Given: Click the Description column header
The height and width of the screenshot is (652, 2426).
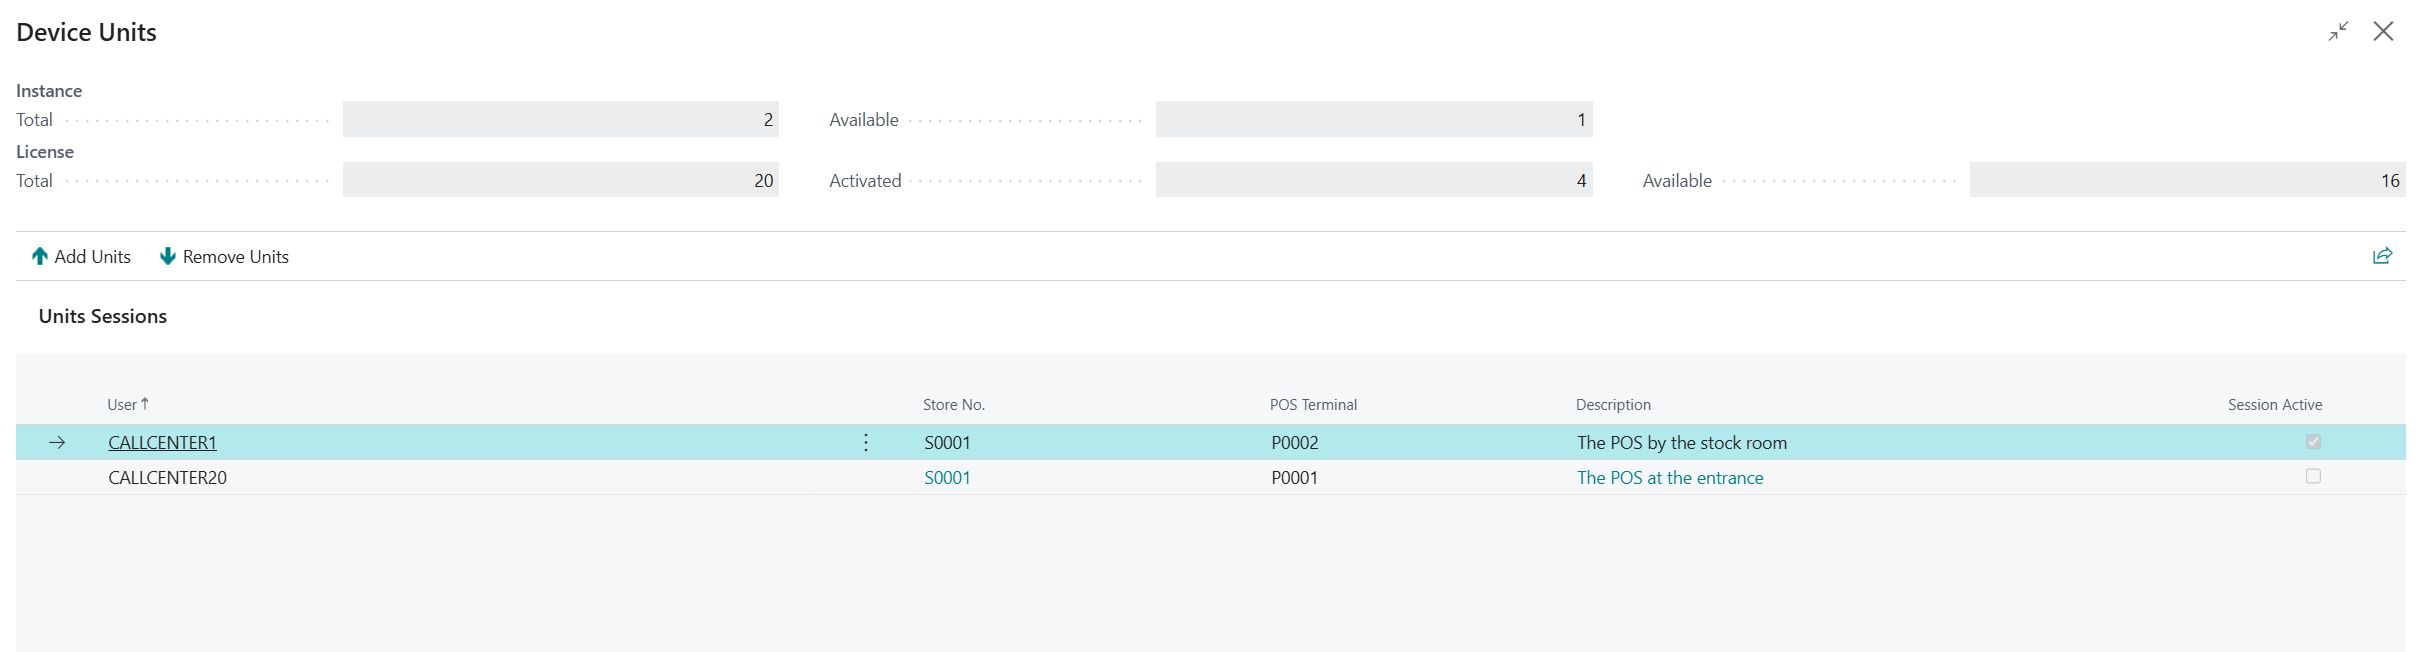Looking at the screenshot, I should point(1613,405).
